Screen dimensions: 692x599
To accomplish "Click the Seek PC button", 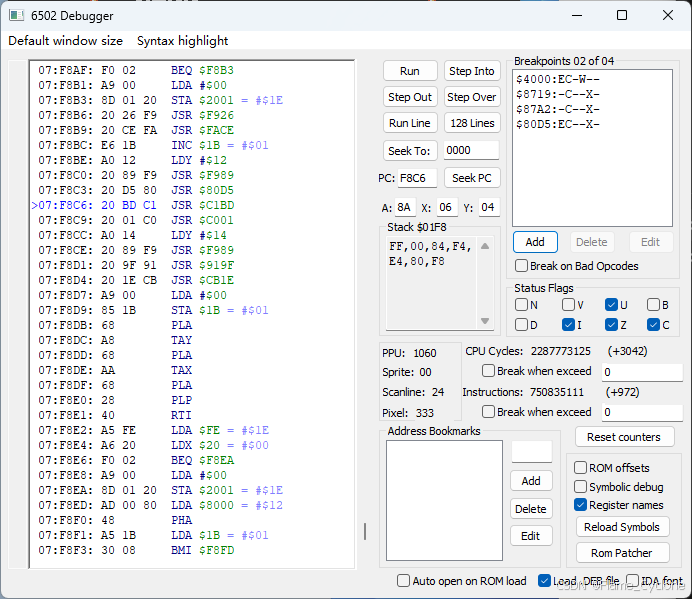I will tap(471, 178).
